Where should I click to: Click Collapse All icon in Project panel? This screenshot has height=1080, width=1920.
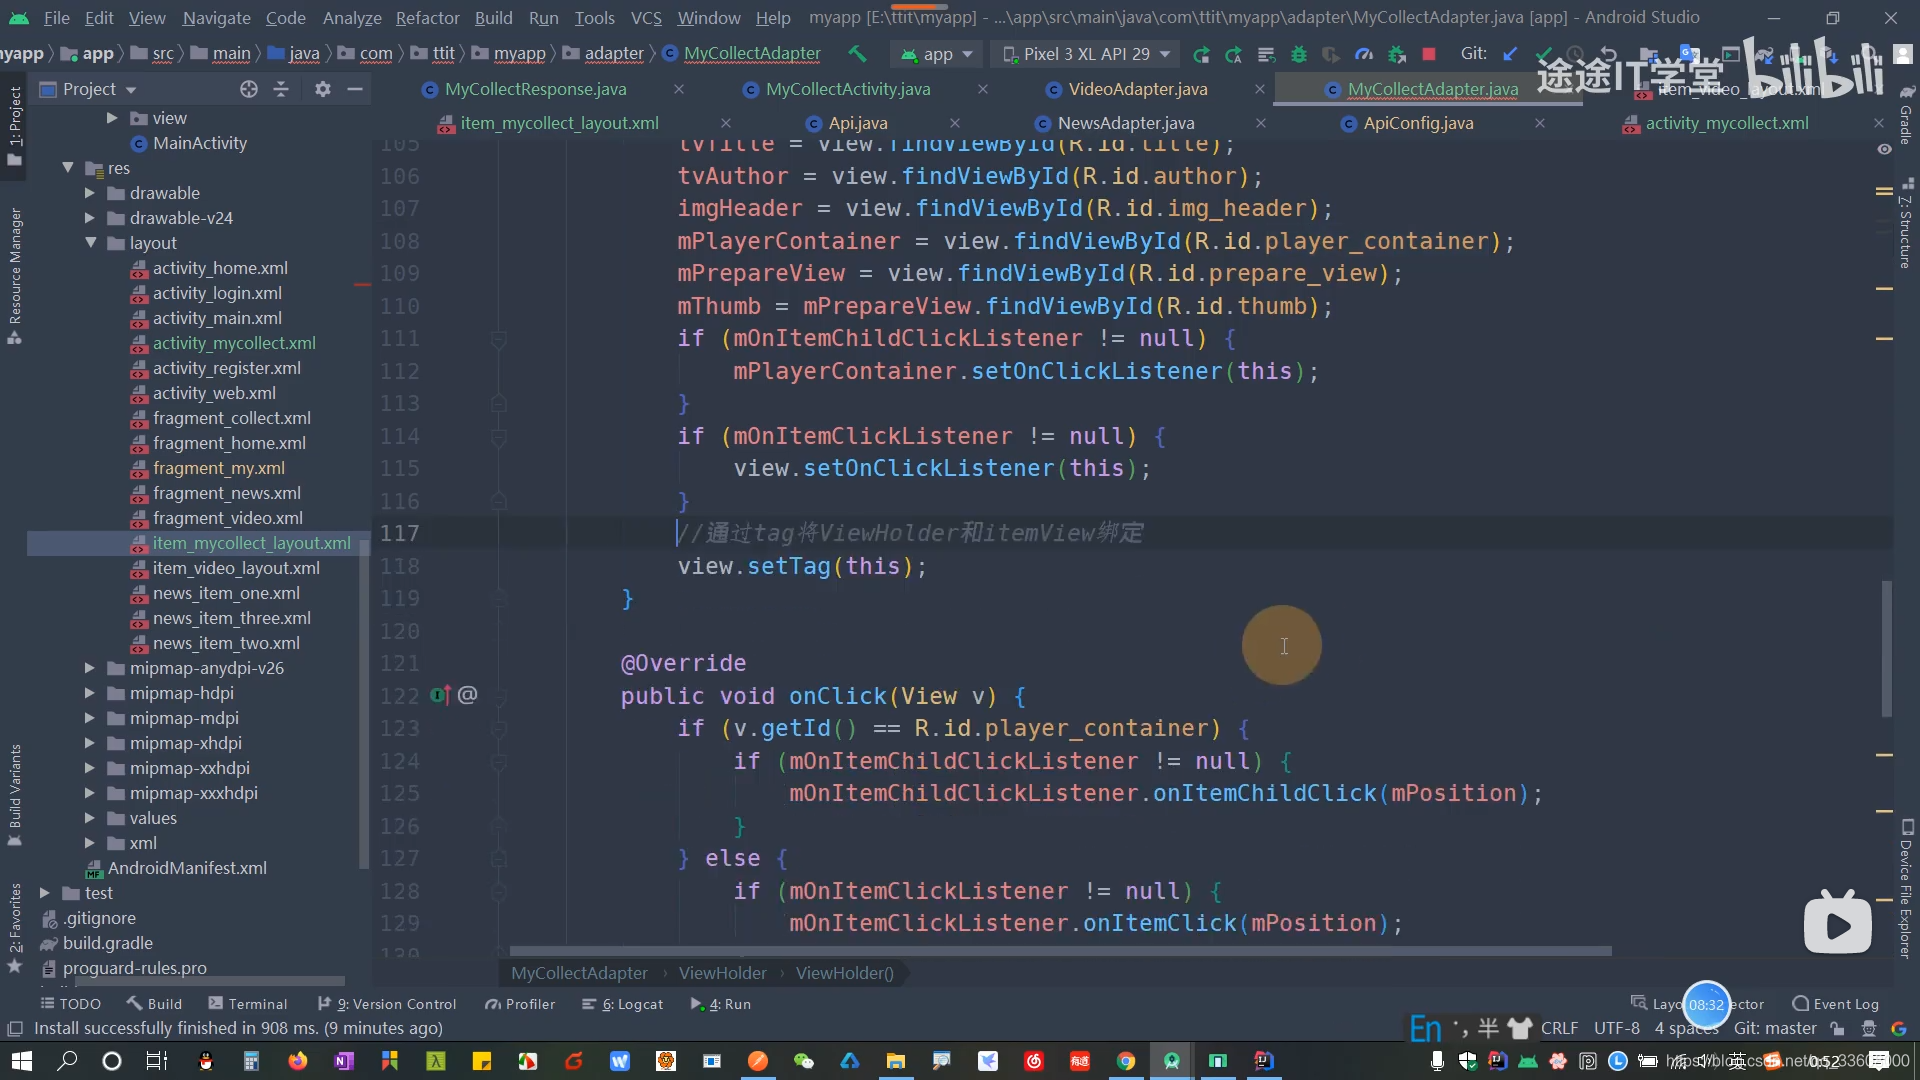[x=281, y=89]
